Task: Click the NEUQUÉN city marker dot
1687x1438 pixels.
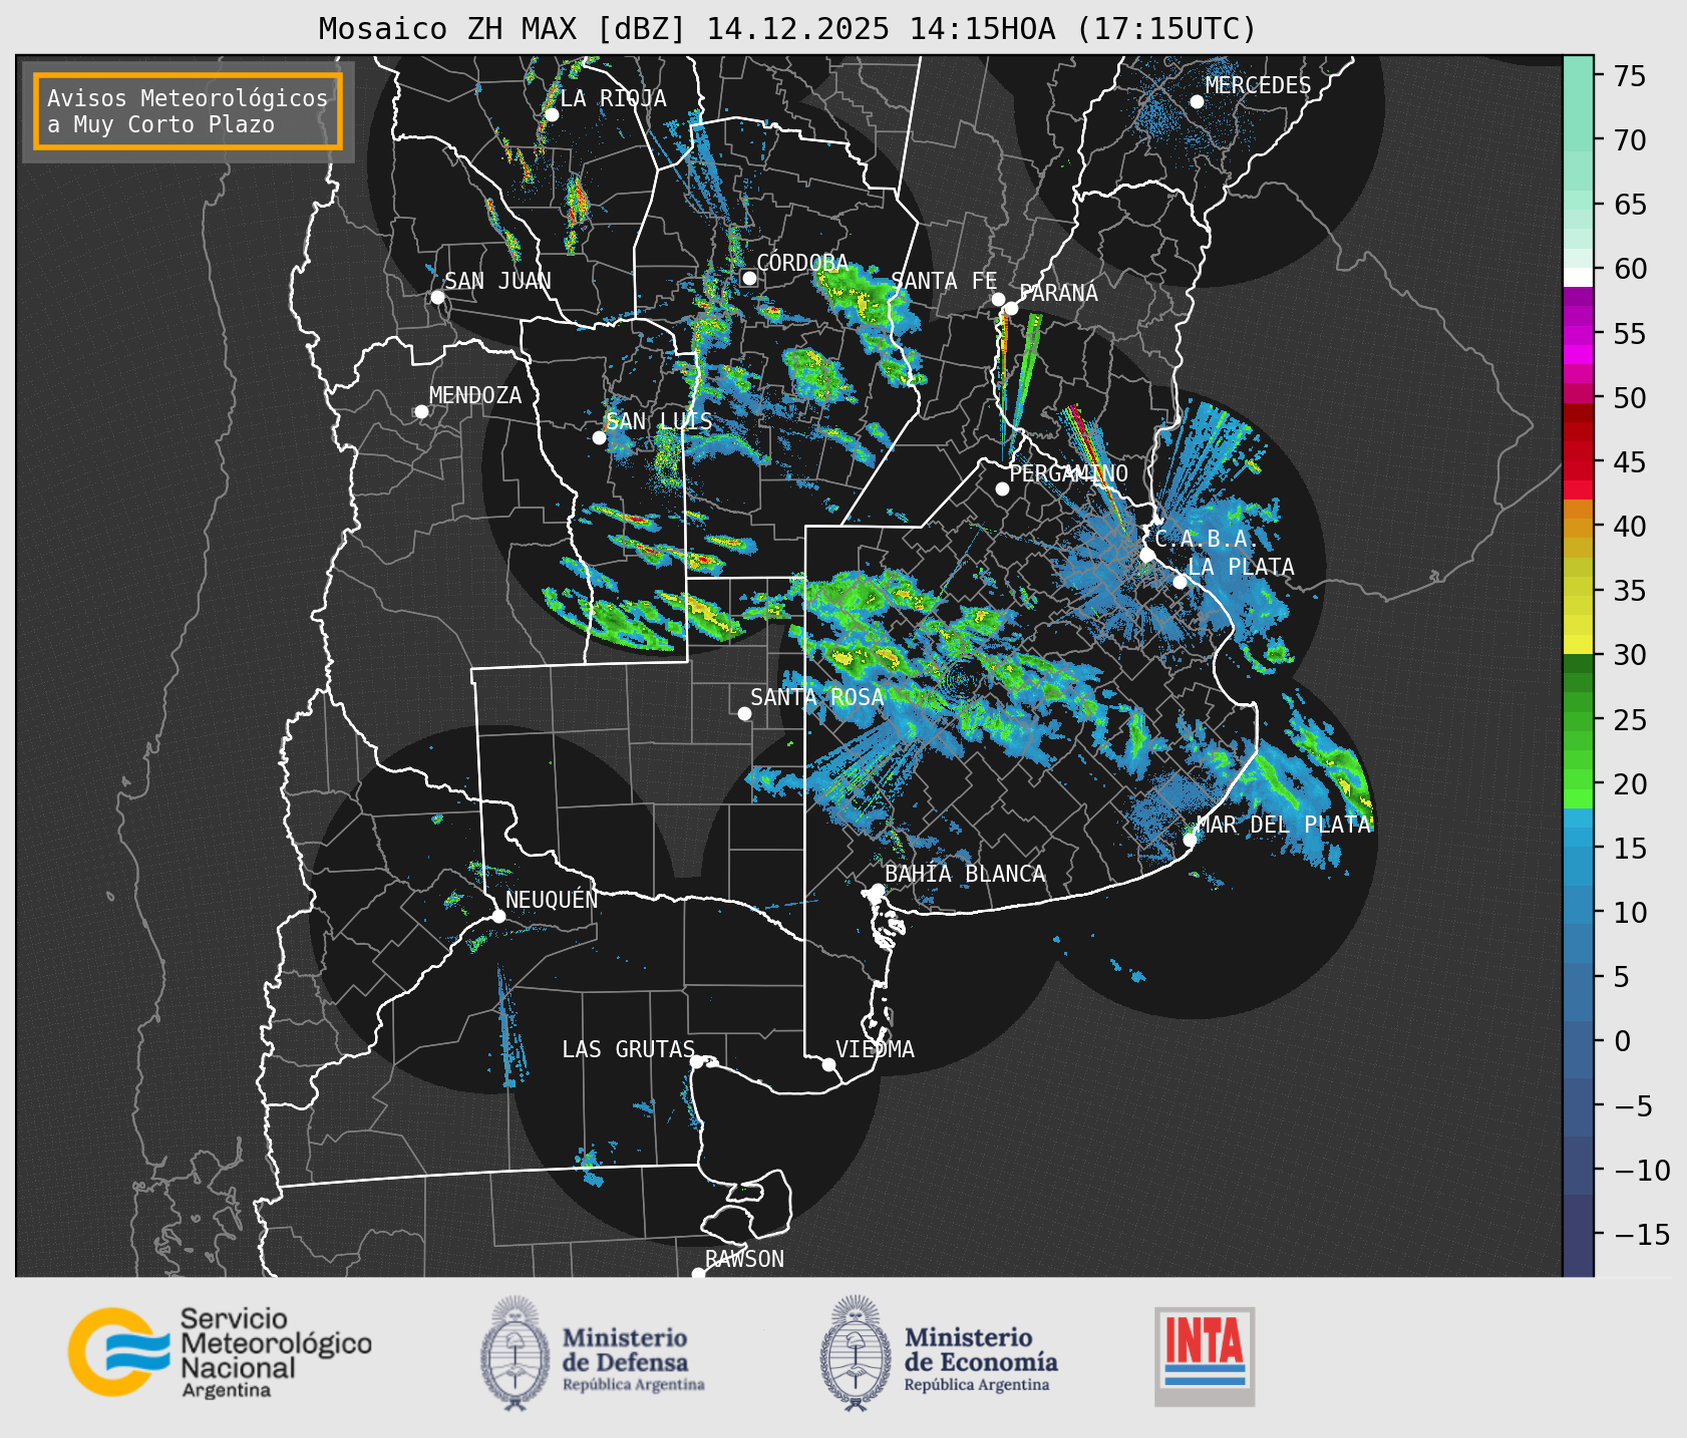Action: click(x=498, y=916)
